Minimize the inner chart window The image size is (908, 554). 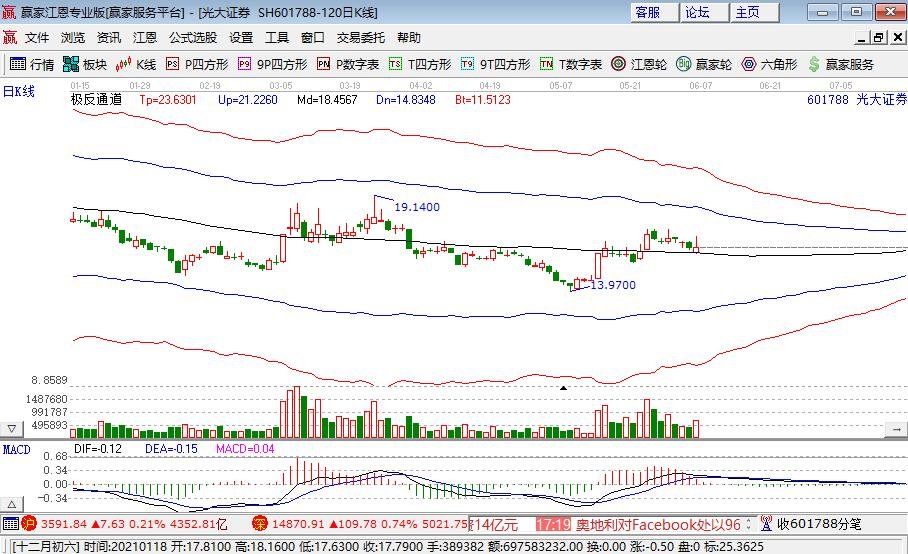862,38
